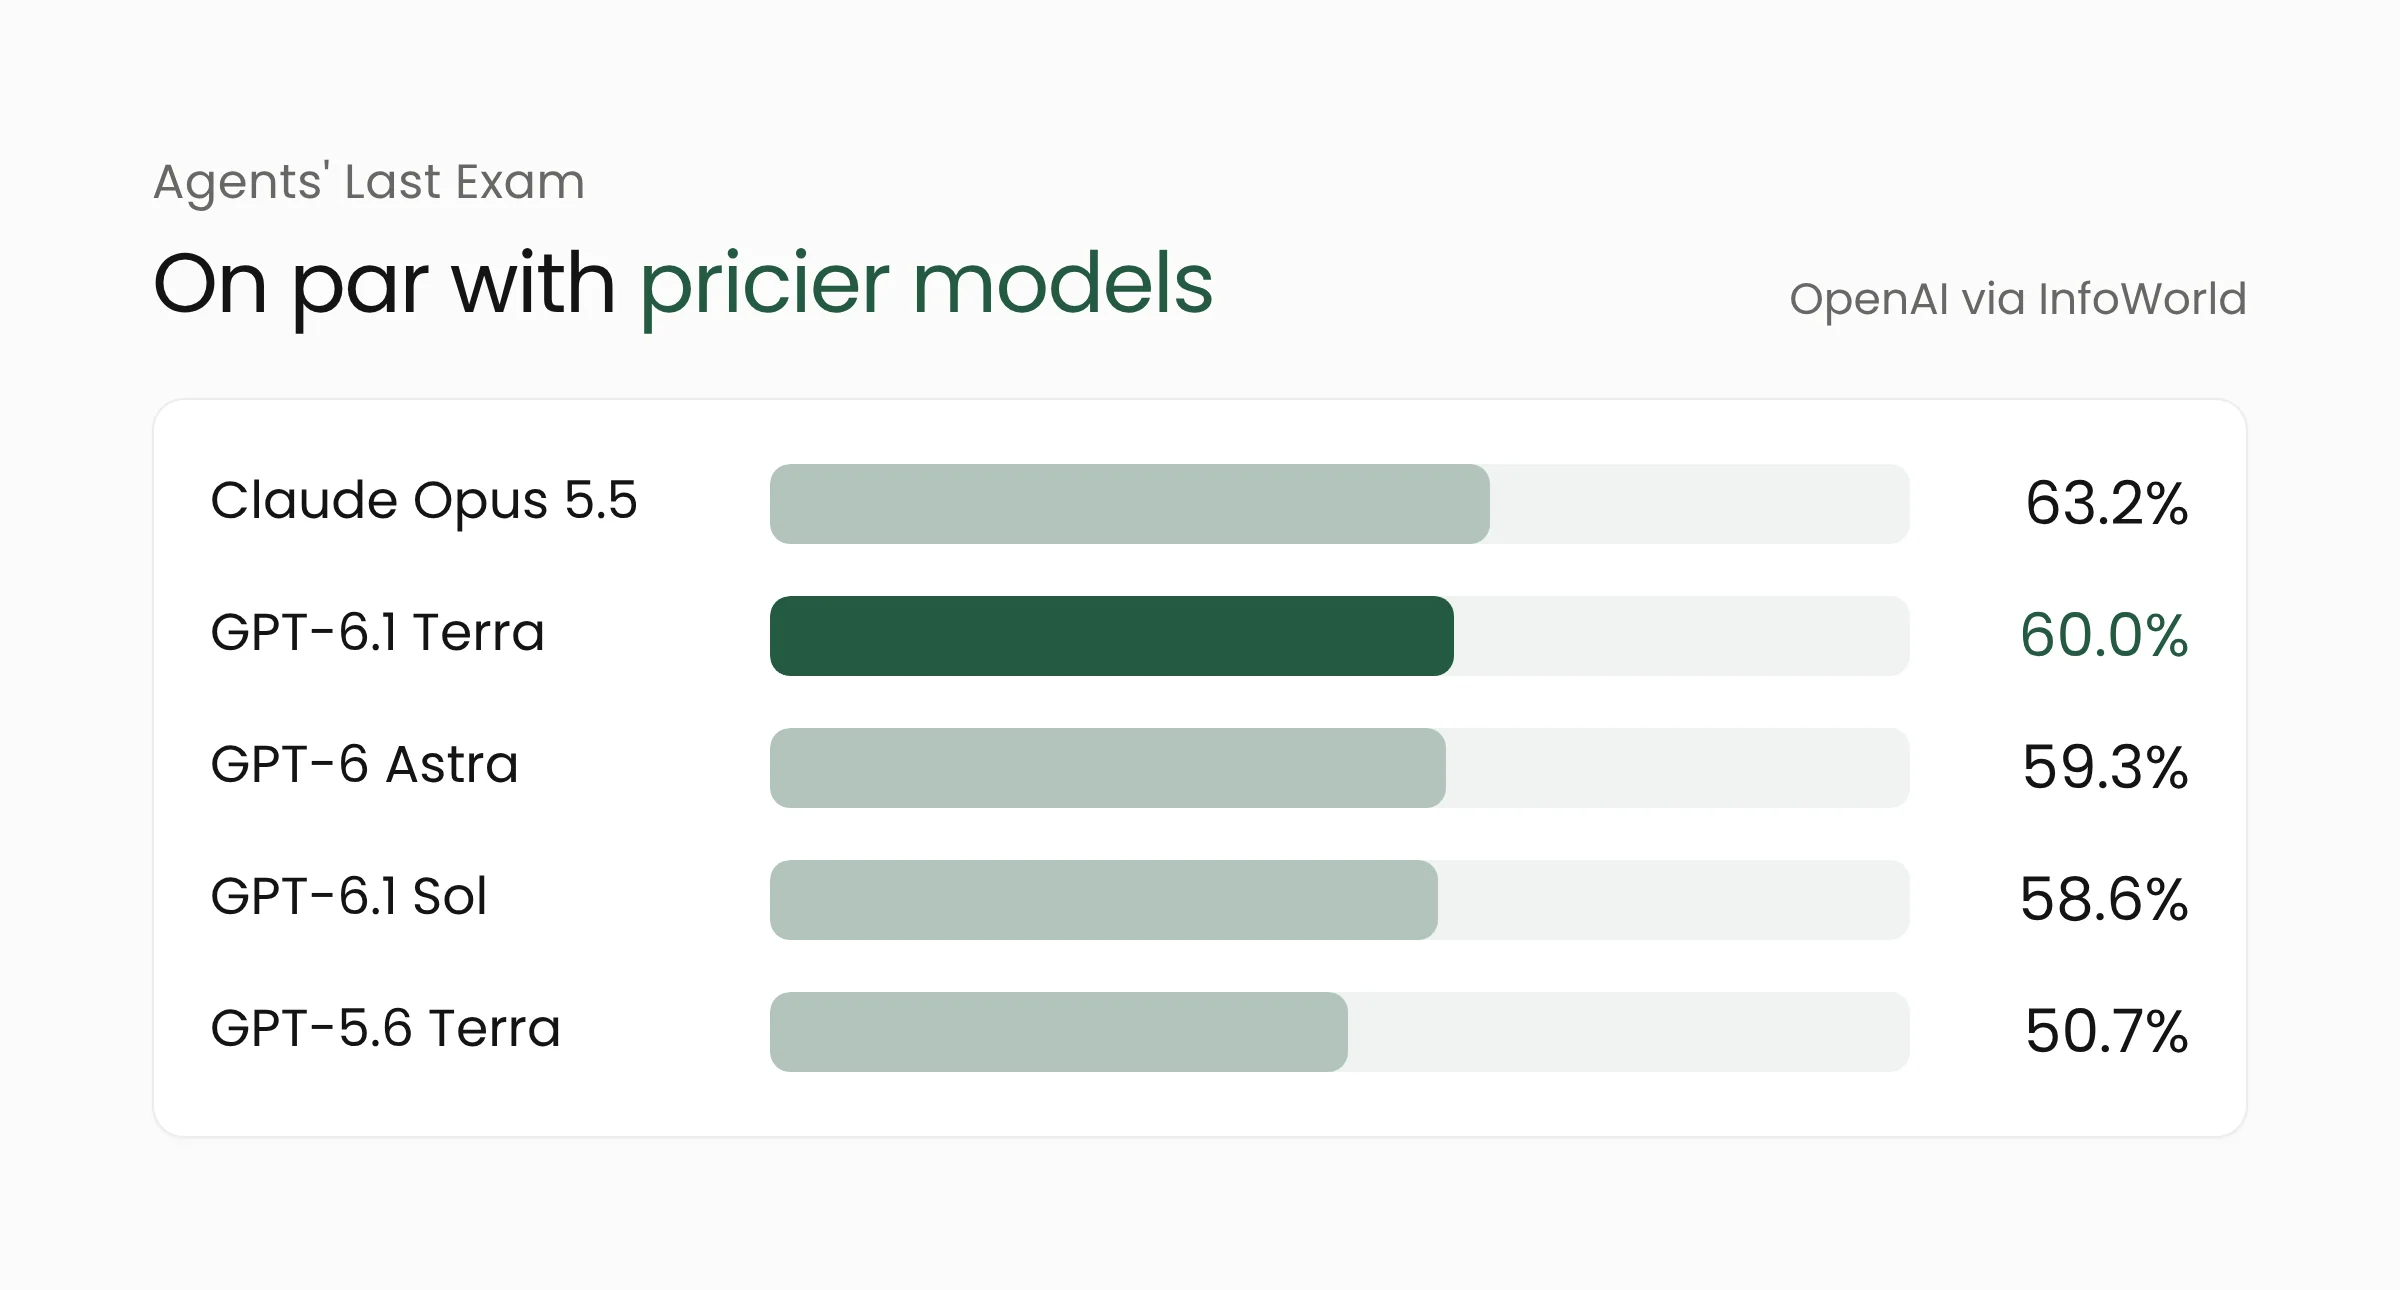Click the GPT-6 Astra label
Image resolution: width=2400 pixels, height=1290 pixels.
364,765
